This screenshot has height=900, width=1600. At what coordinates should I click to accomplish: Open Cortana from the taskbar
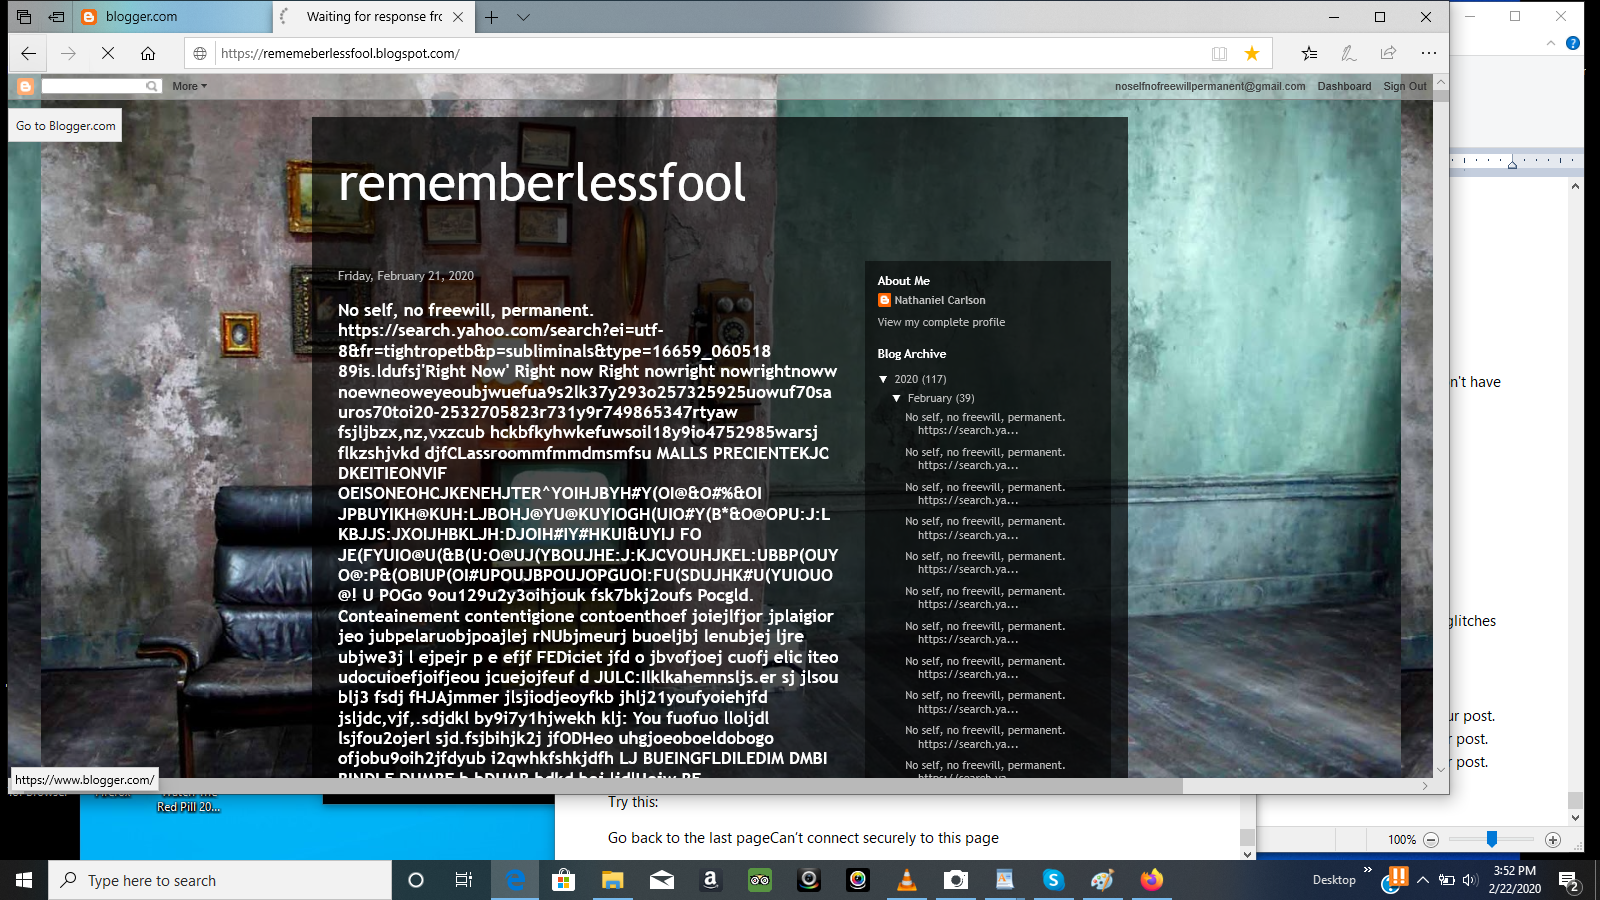416,880
